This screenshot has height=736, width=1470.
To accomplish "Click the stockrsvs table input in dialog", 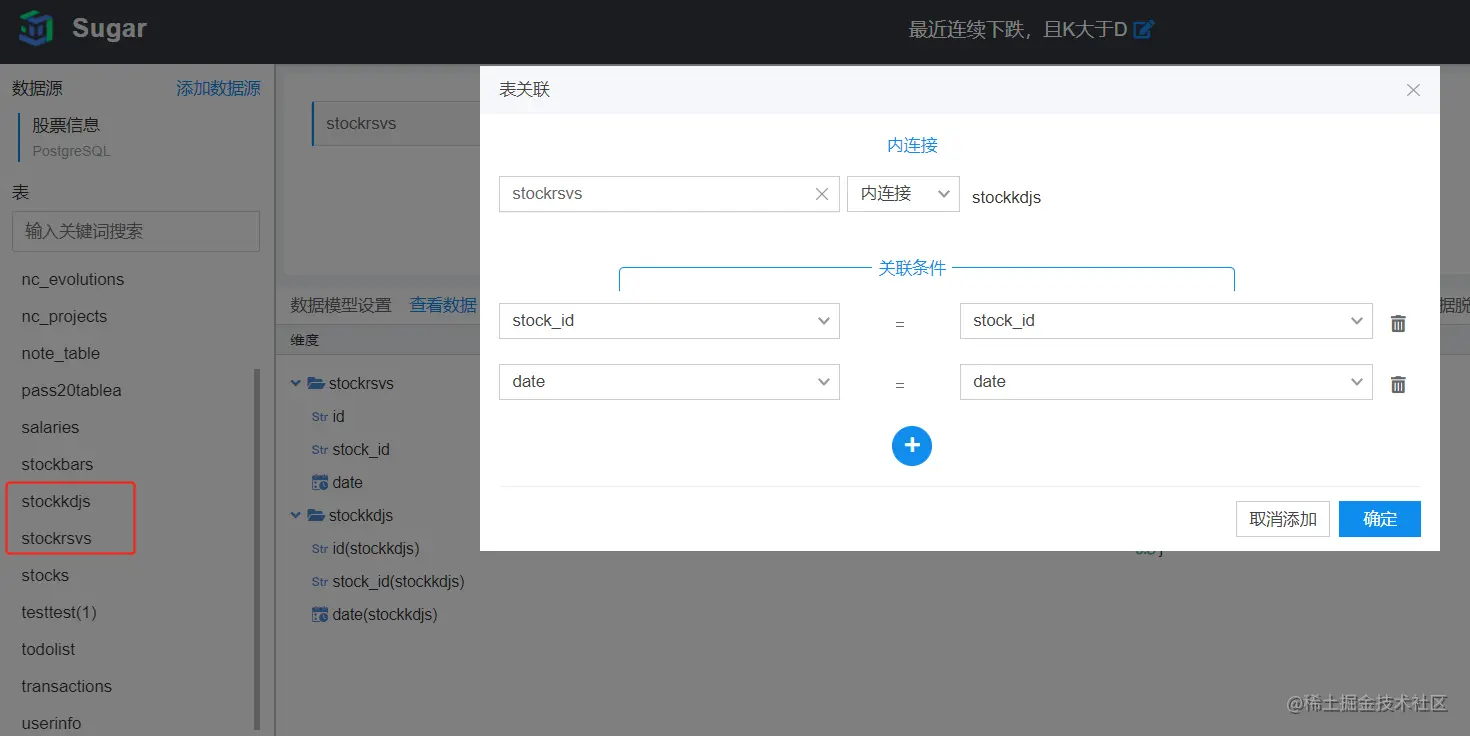I will click(x=669, y=194).
